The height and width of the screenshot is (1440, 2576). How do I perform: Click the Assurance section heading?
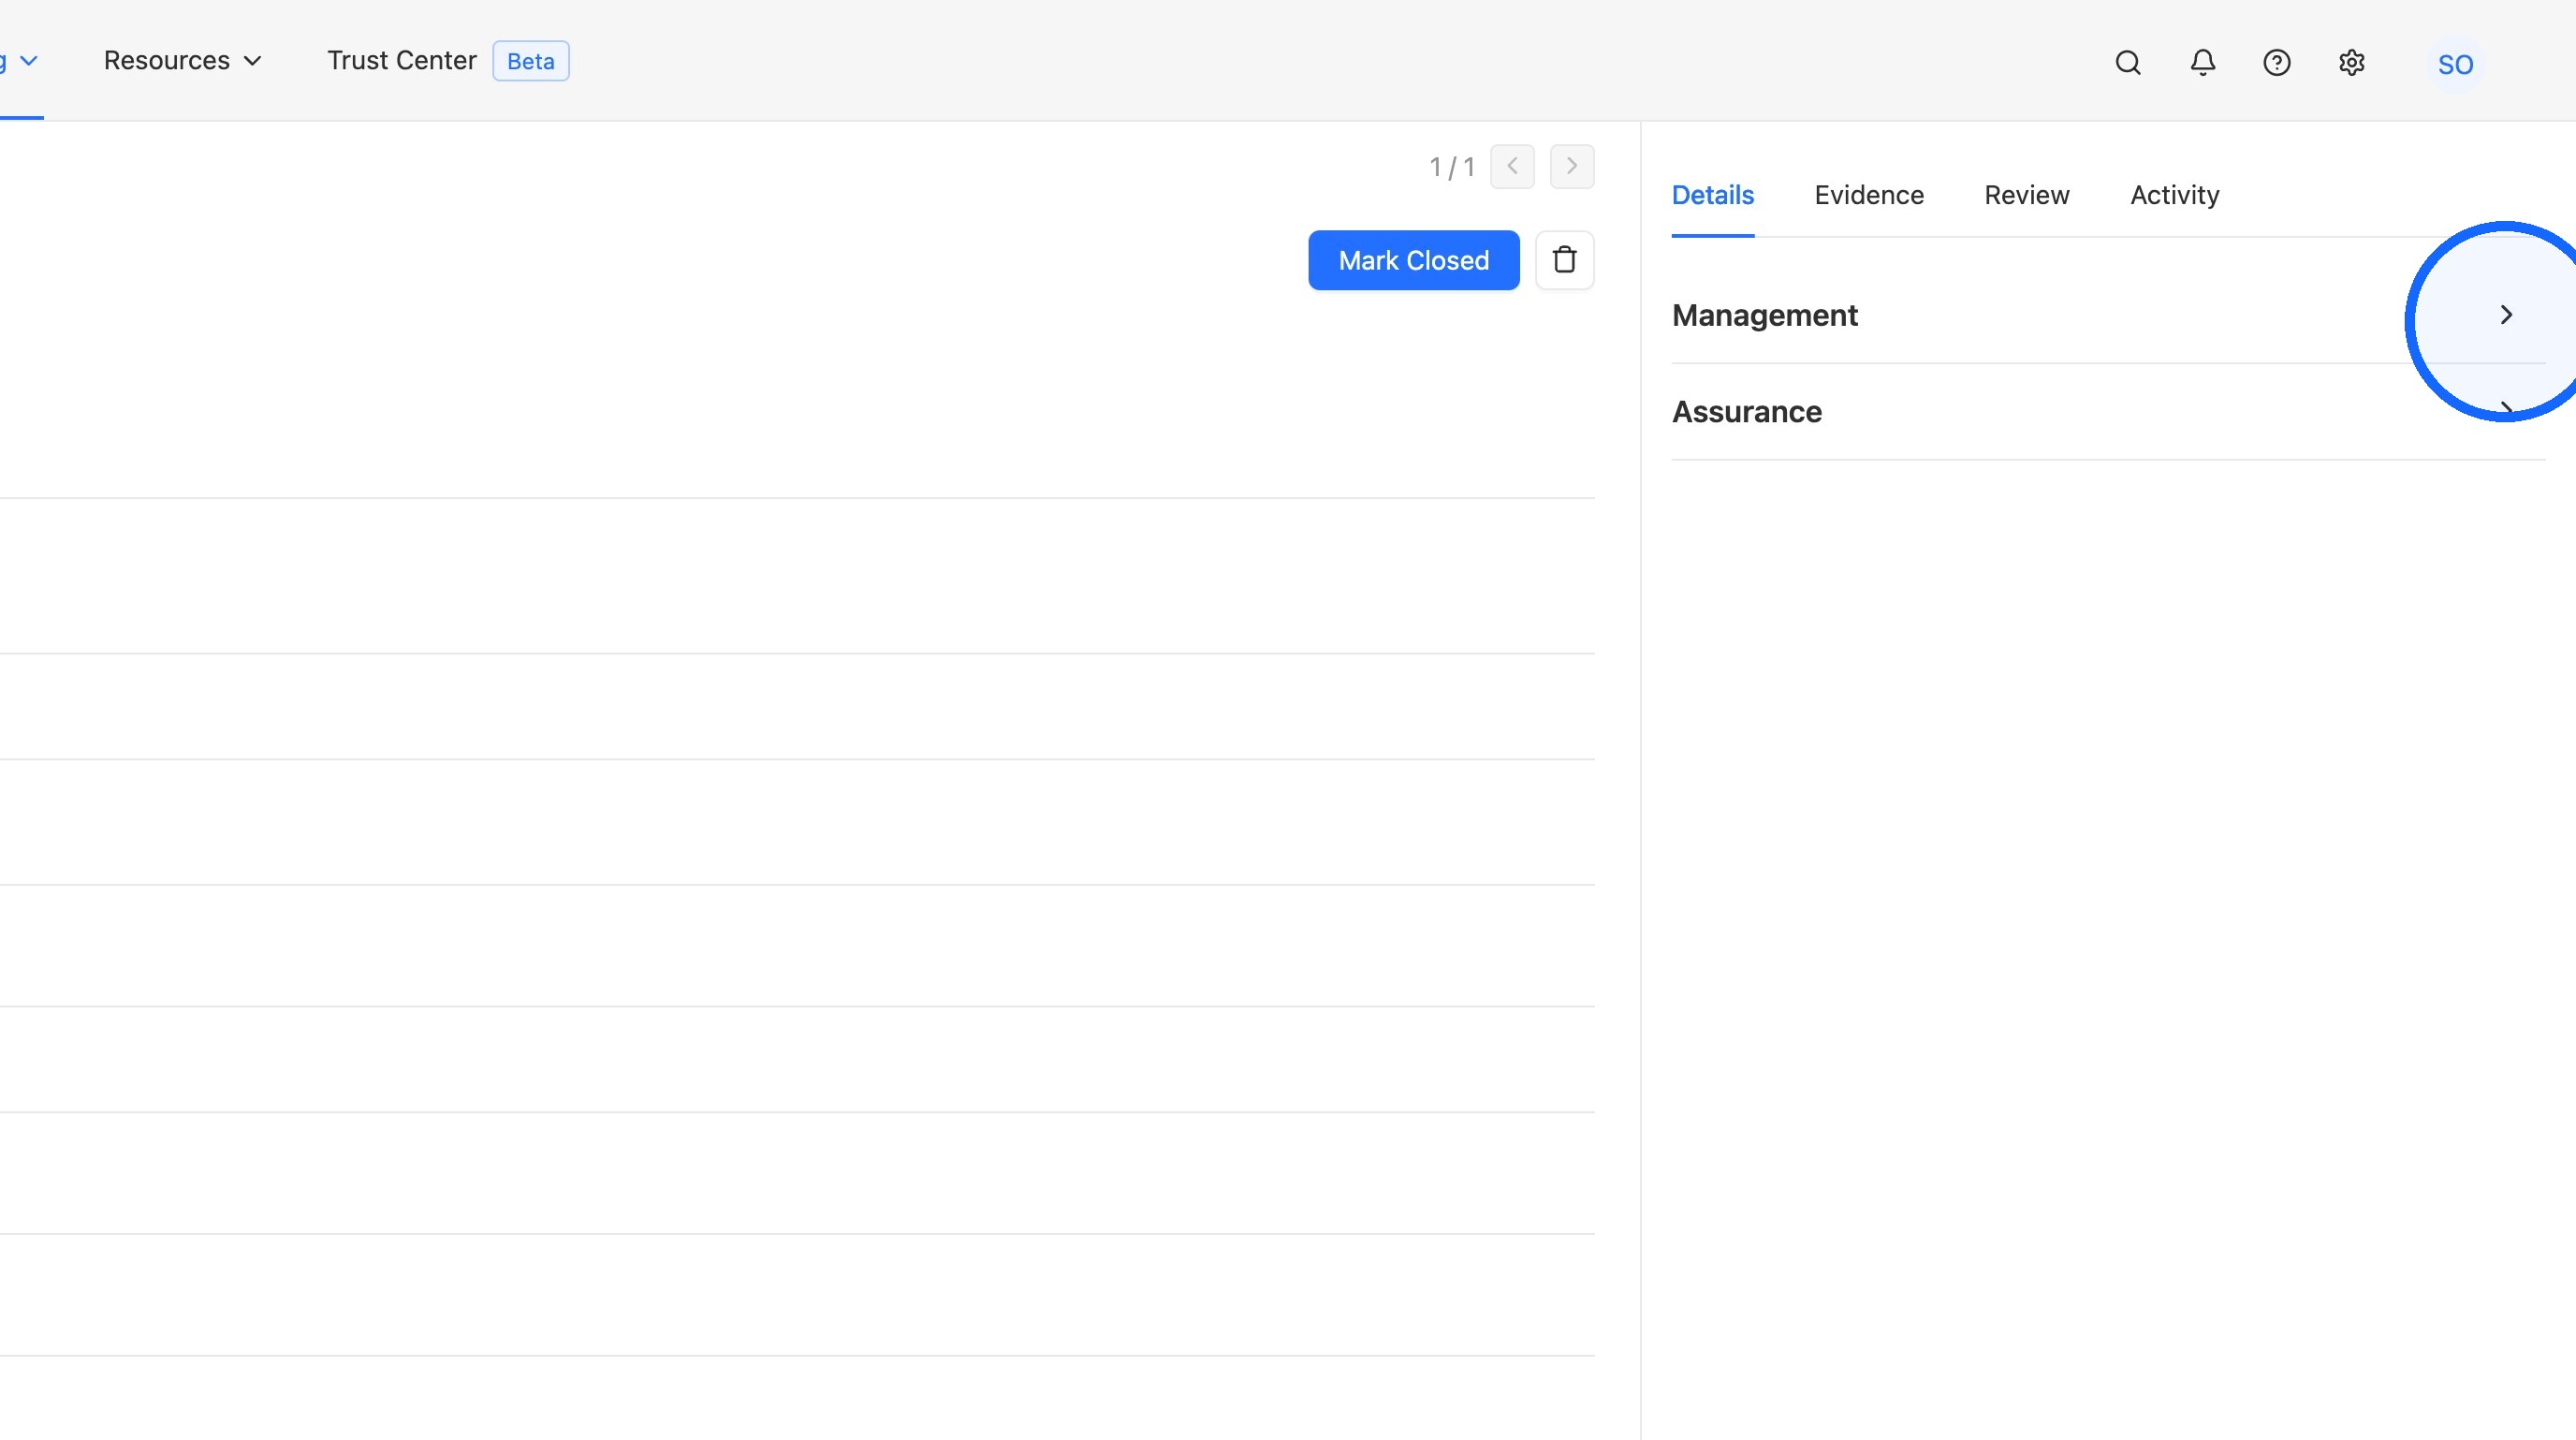[x=1746, y=411]
